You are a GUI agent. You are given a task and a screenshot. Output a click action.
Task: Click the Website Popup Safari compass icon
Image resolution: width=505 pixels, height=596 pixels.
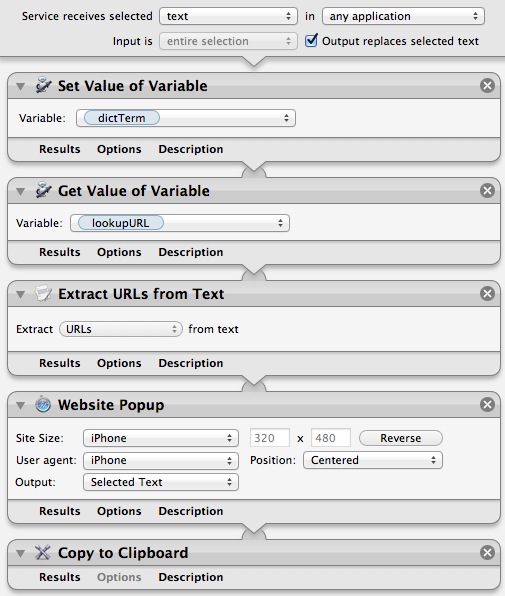[43, 404]
